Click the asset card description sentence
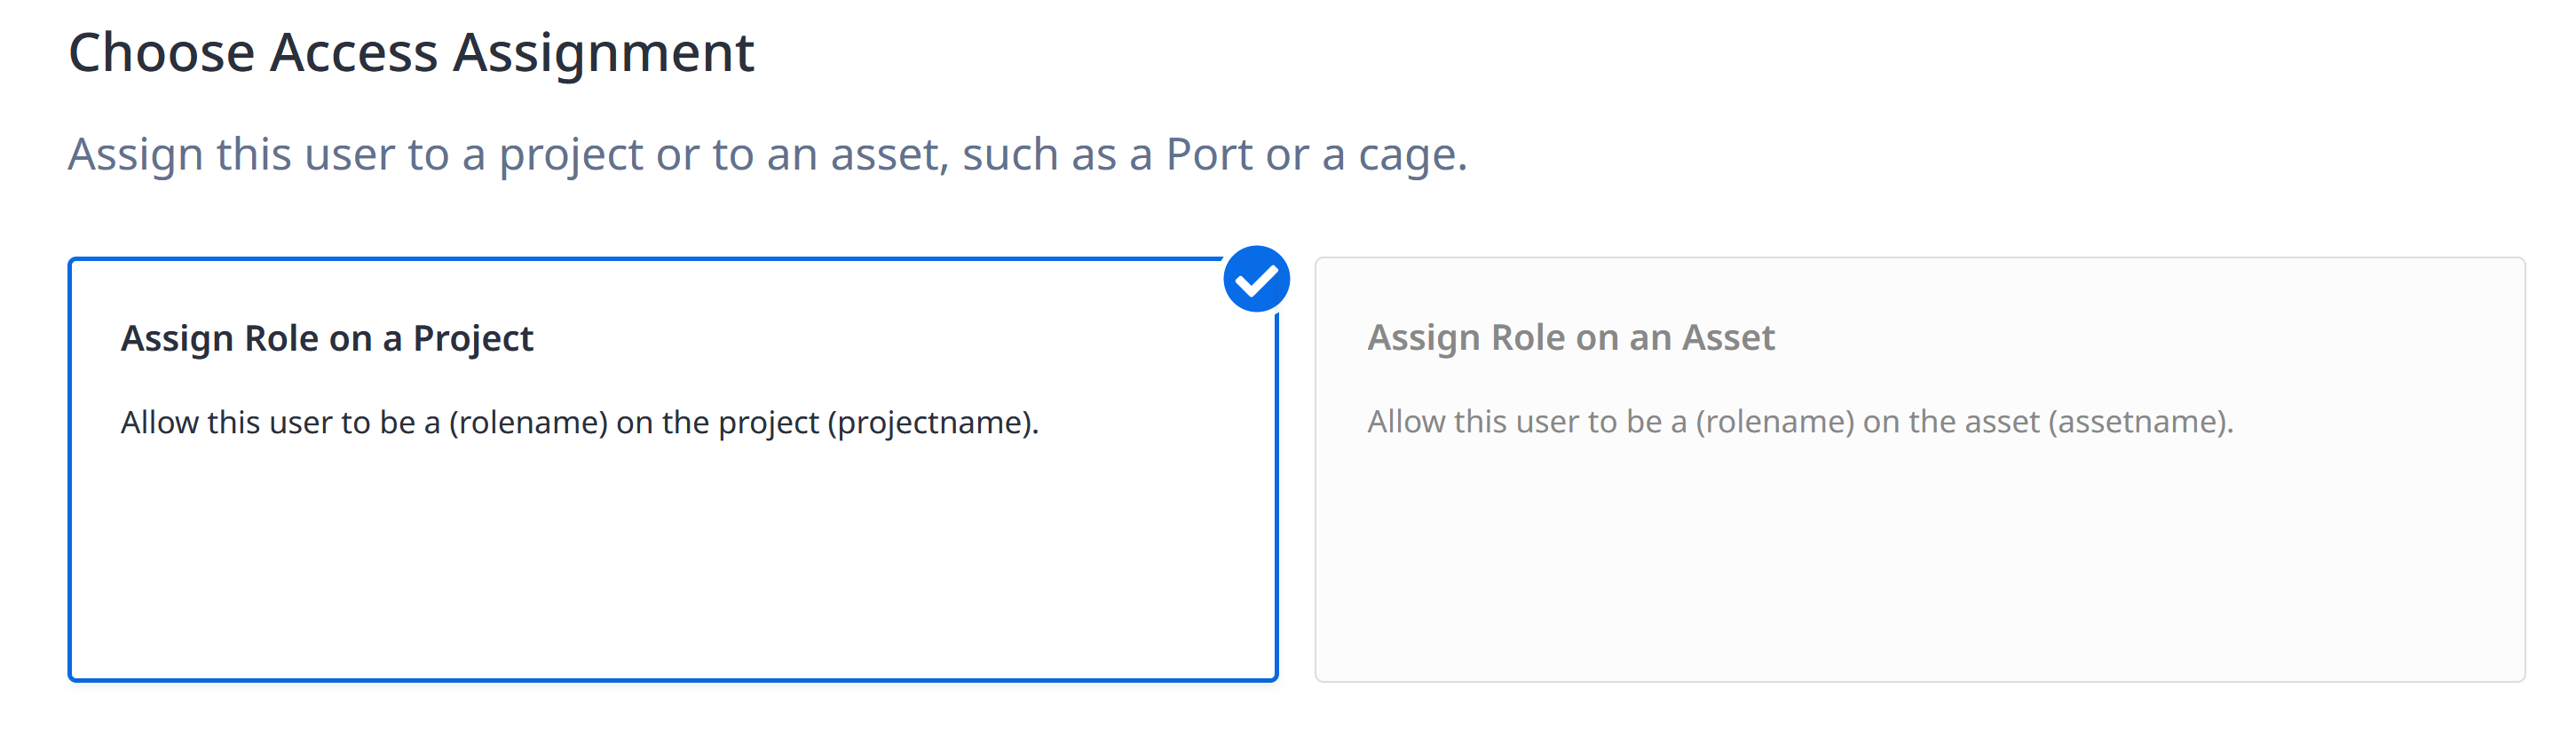Image resolution: width=2576 pixels, height=744 pixels. pyautogui.click(x=1800, y=422)
